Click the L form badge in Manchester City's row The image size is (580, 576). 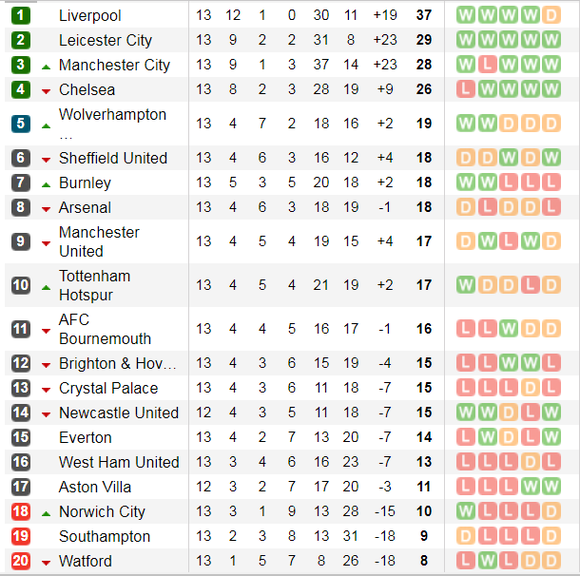[x=487, y=65]
